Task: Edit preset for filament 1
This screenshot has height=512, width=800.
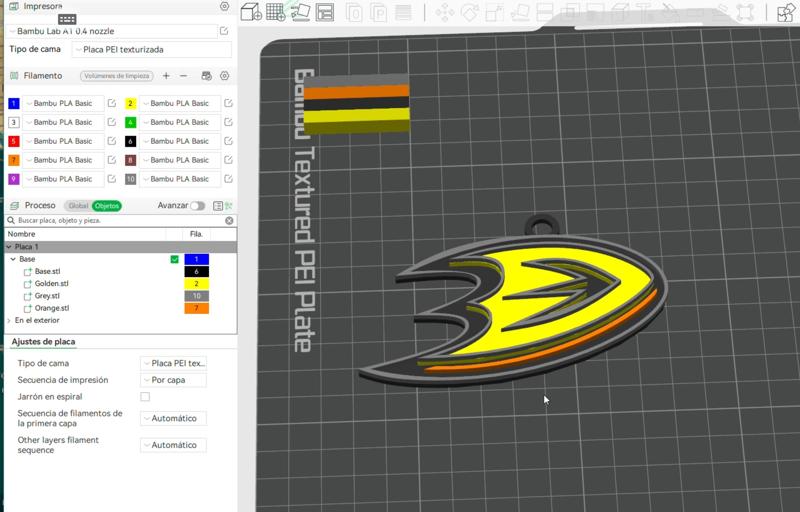Action: point(112,104)
